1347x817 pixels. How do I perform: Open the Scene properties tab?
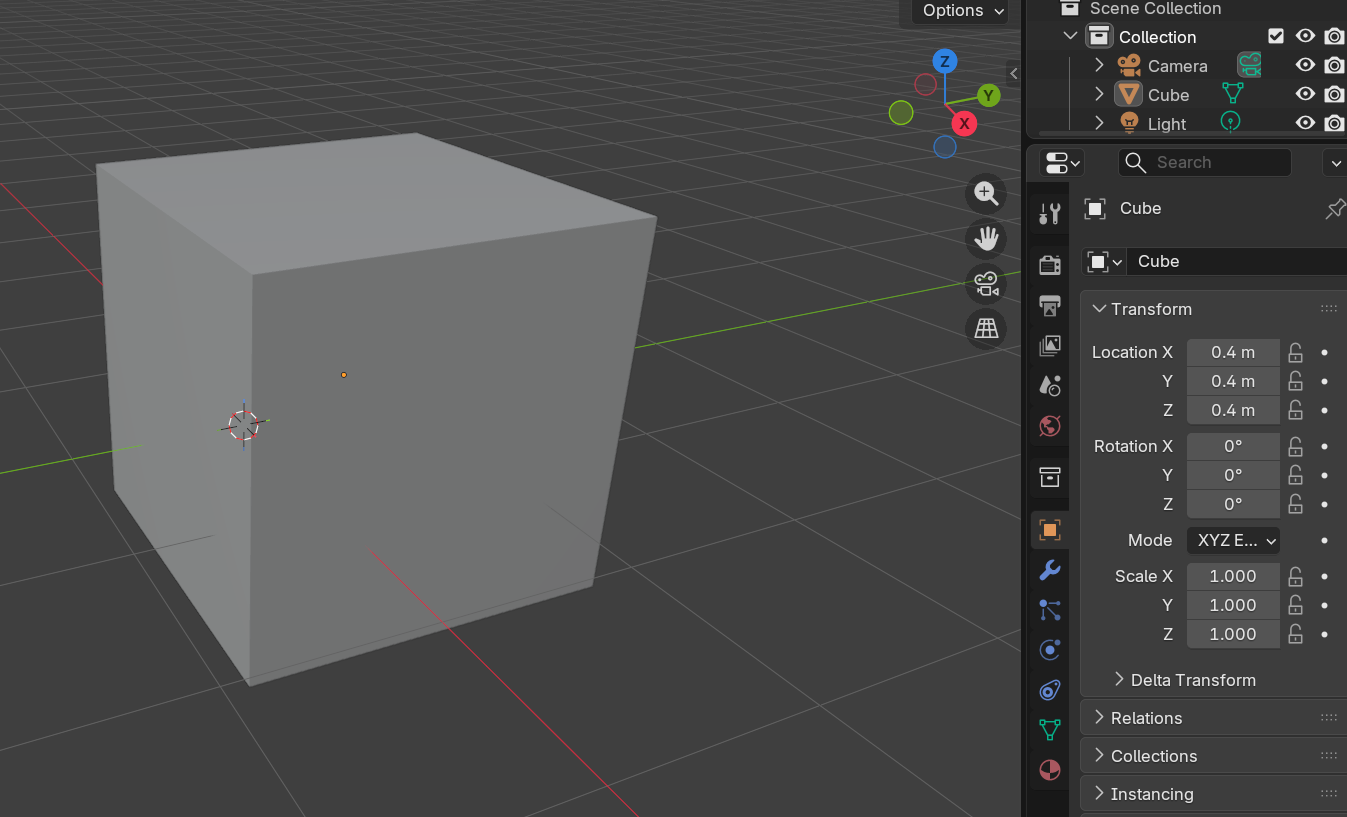click(x=1049, y=386)
